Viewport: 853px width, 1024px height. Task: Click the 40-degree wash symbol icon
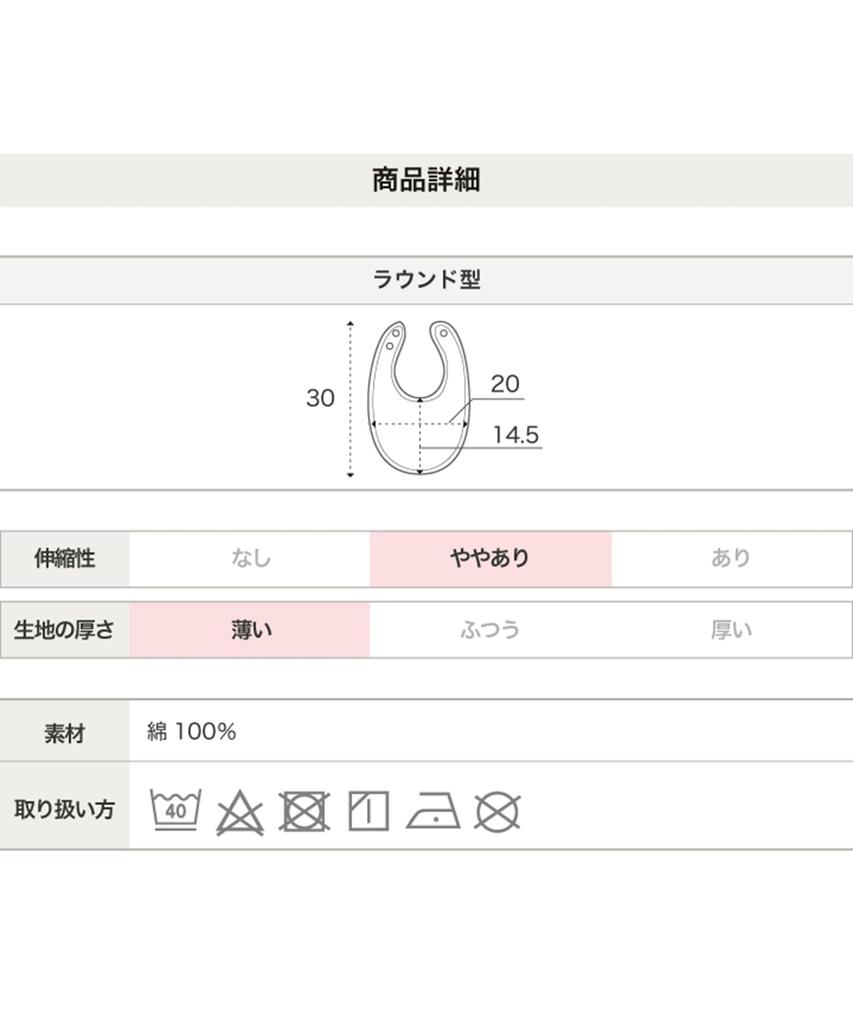(175, 810)
